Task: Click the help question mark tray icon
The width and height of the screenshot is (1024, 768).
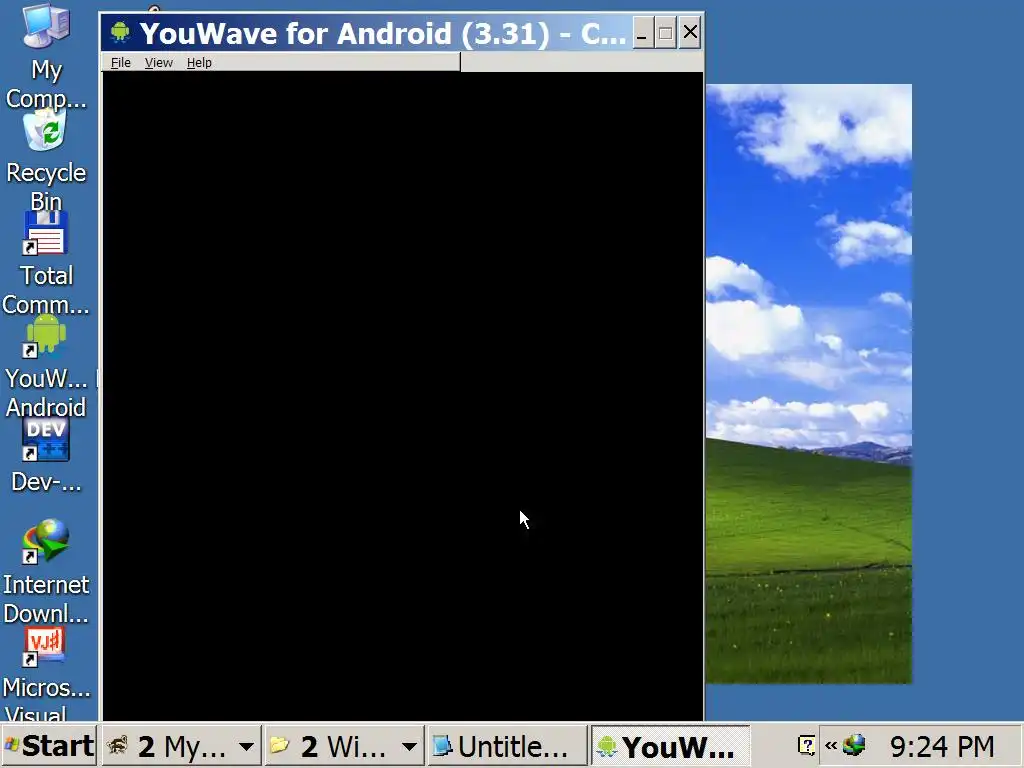Action: pyautogui.click(x=807, y=745)
